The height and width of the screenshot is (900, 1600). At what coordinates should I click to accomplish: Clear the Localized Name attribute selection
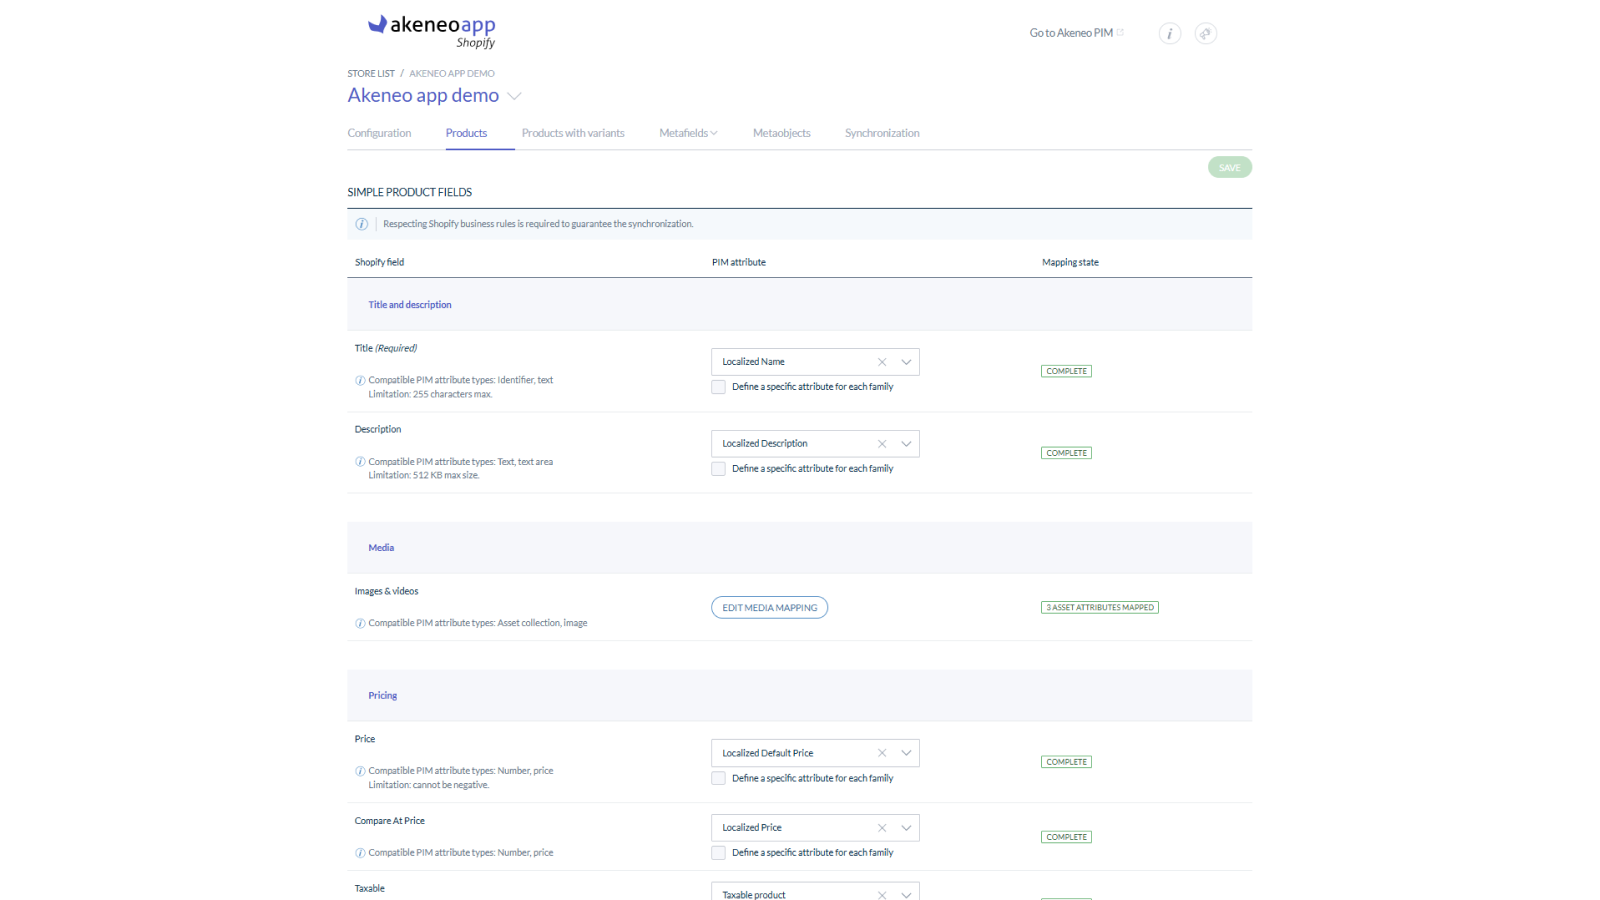coord(882,362)
